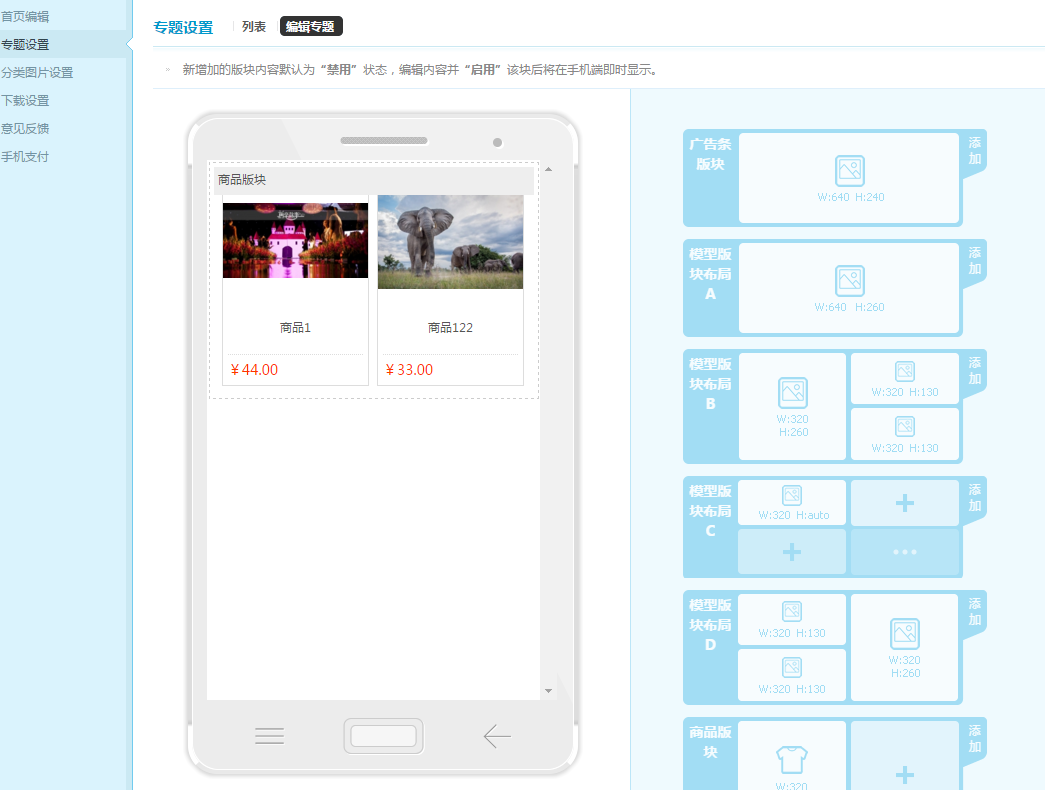Click image icon in layout A W:640 H:260

point(850,281)
